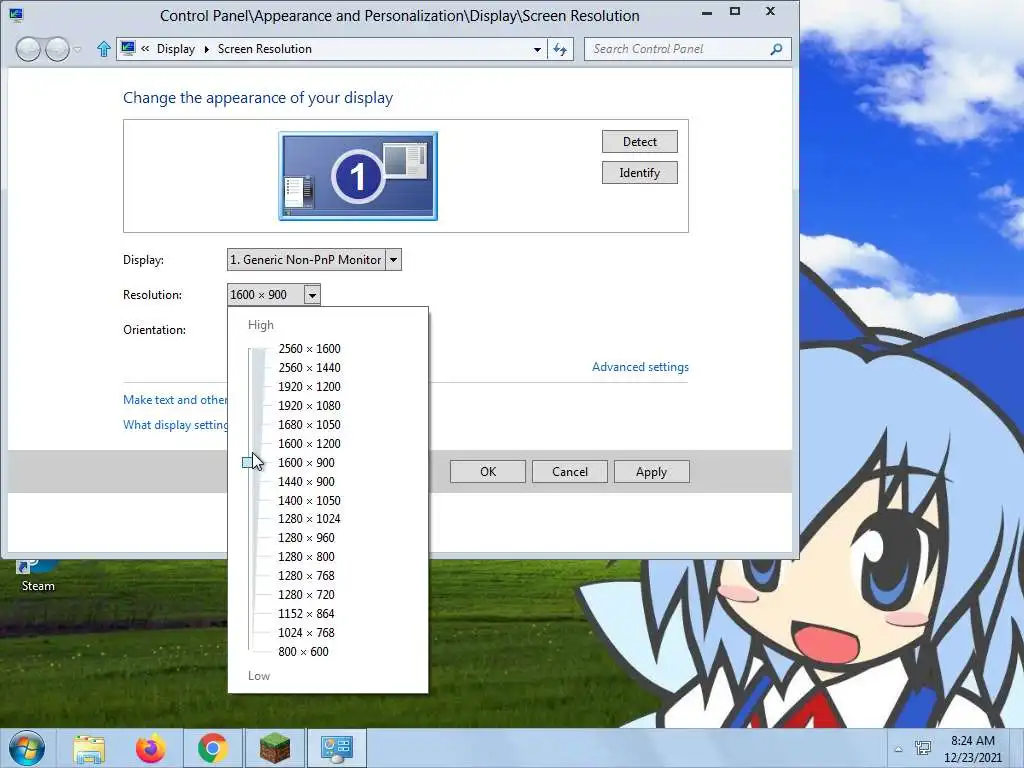Select 1152 × 864 resolution
Screen dimensions: 1024x768
click(x=306, y=613)
